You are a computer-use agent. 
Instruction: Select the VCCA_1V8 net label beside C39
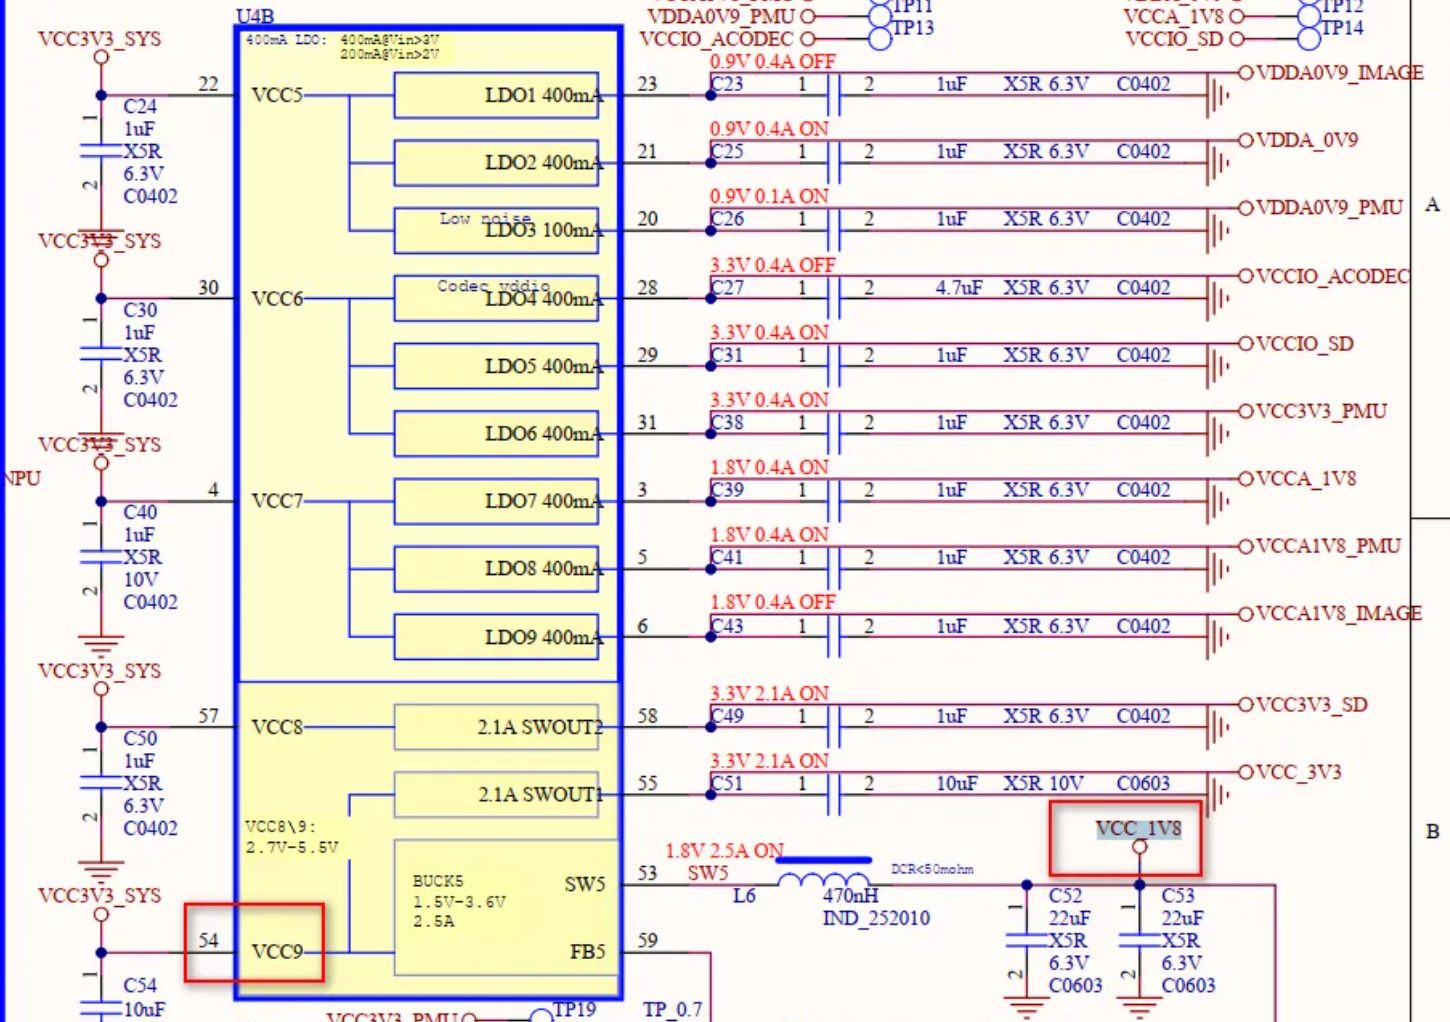click(1305, 478)
